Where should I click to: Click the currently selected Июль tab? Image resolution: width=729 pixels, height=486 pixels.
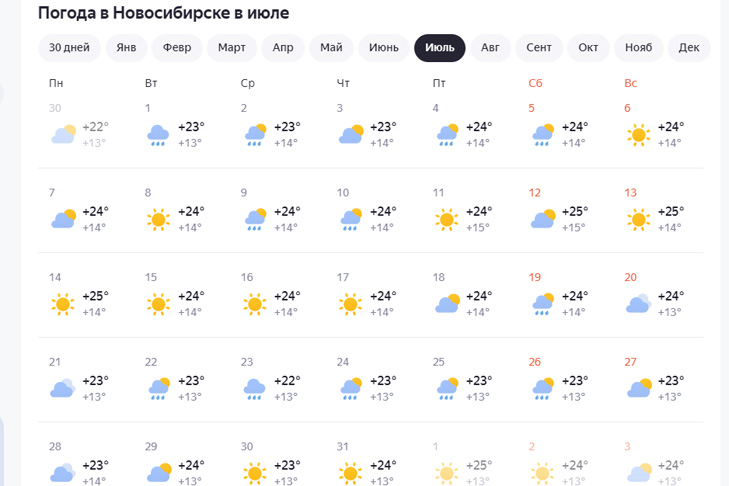coord(439,48)
